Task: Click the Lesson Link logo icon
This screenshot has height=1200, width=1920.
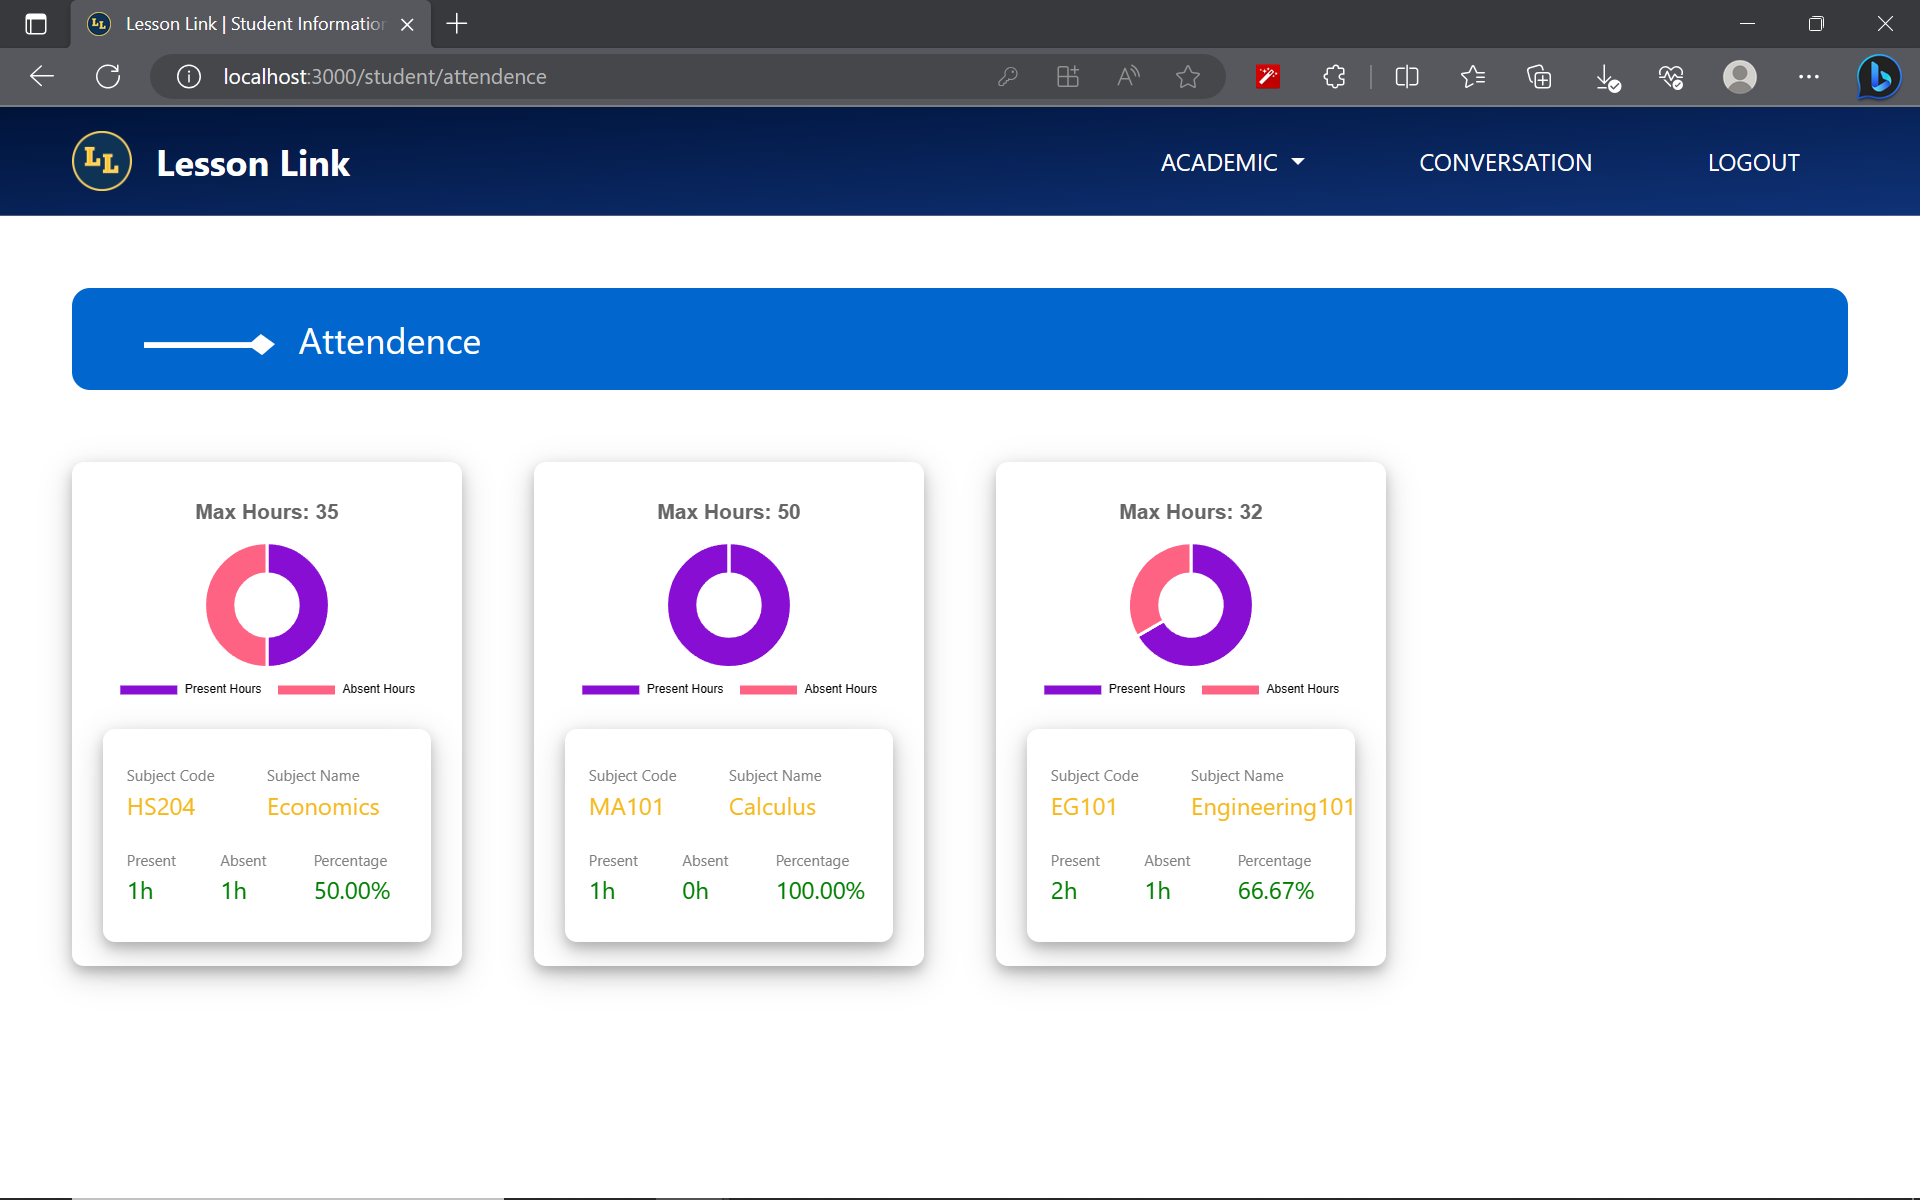Action: [101, 160]
